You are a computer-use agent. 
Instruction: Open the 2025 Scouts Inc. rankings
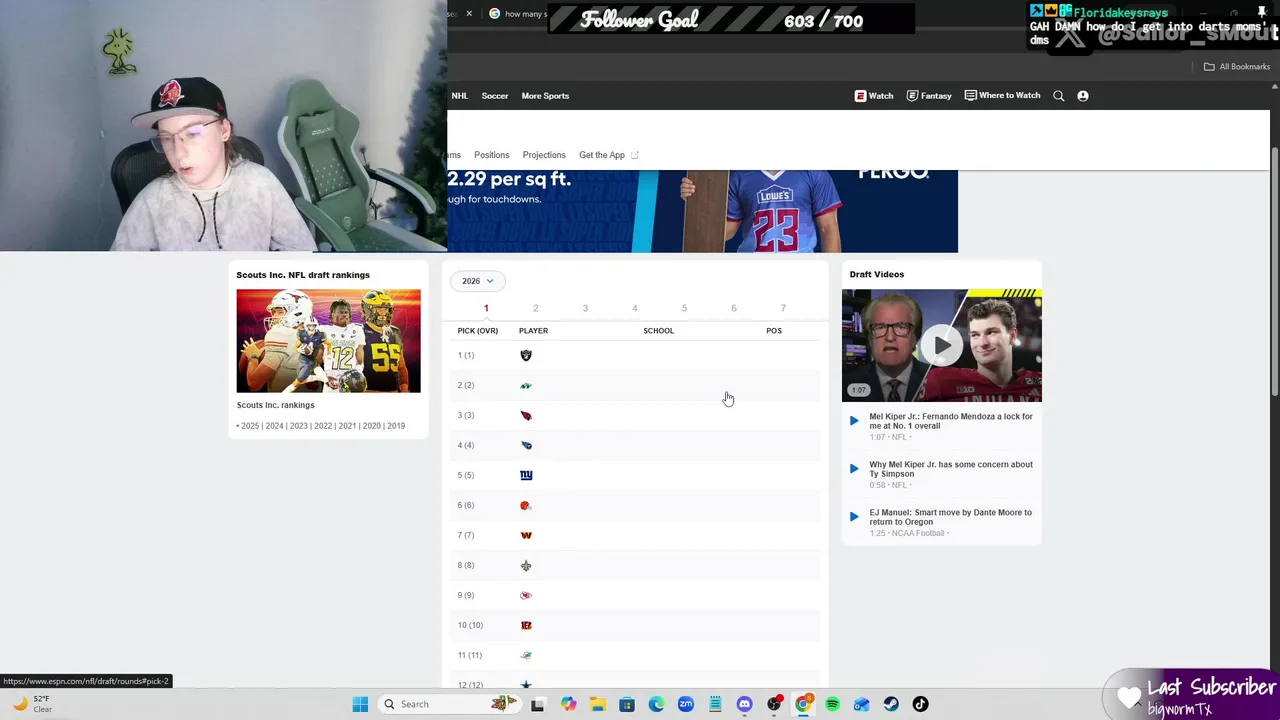(250, 426)
